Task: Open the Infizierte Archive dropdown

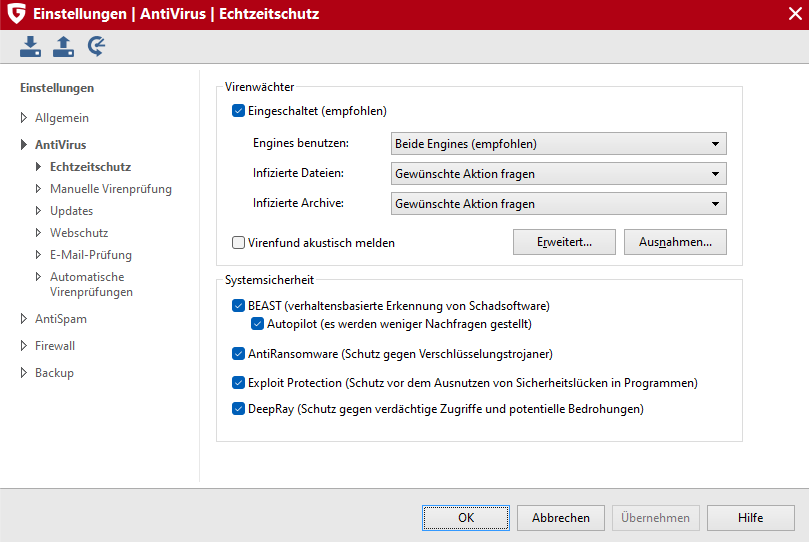Action: point(559,204)
